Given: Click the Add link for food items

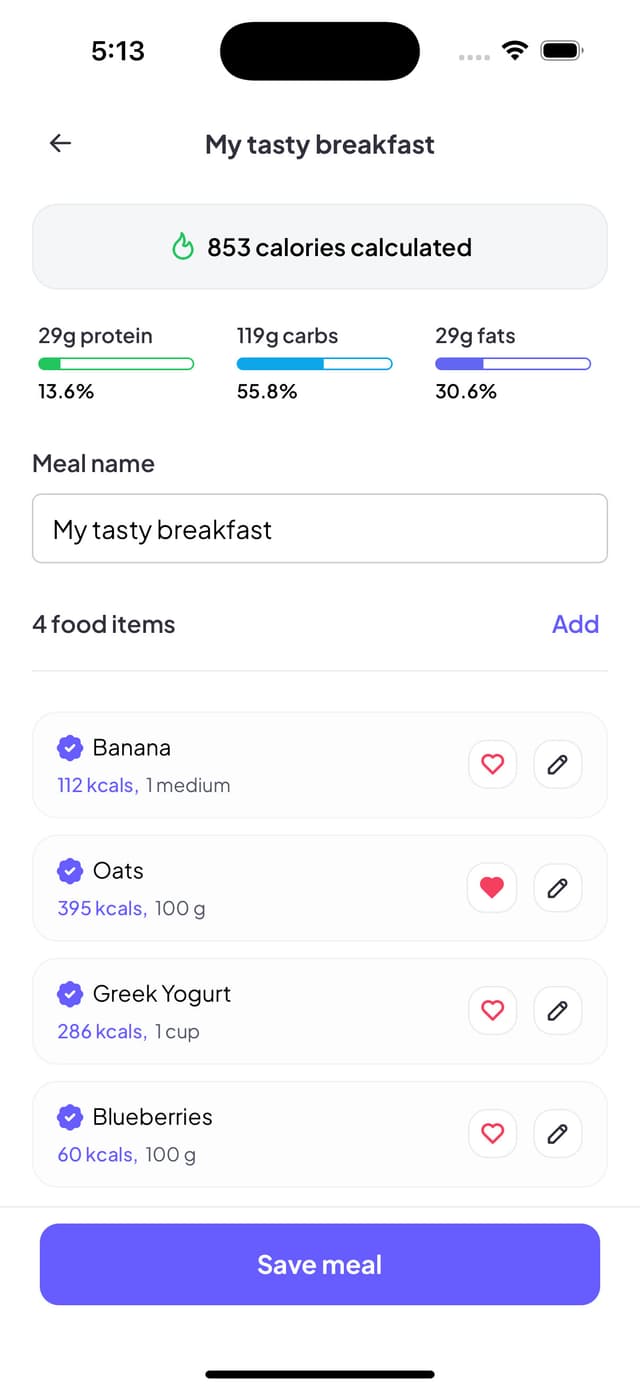Looking at the screenshot, I should (x=575, y=624).
